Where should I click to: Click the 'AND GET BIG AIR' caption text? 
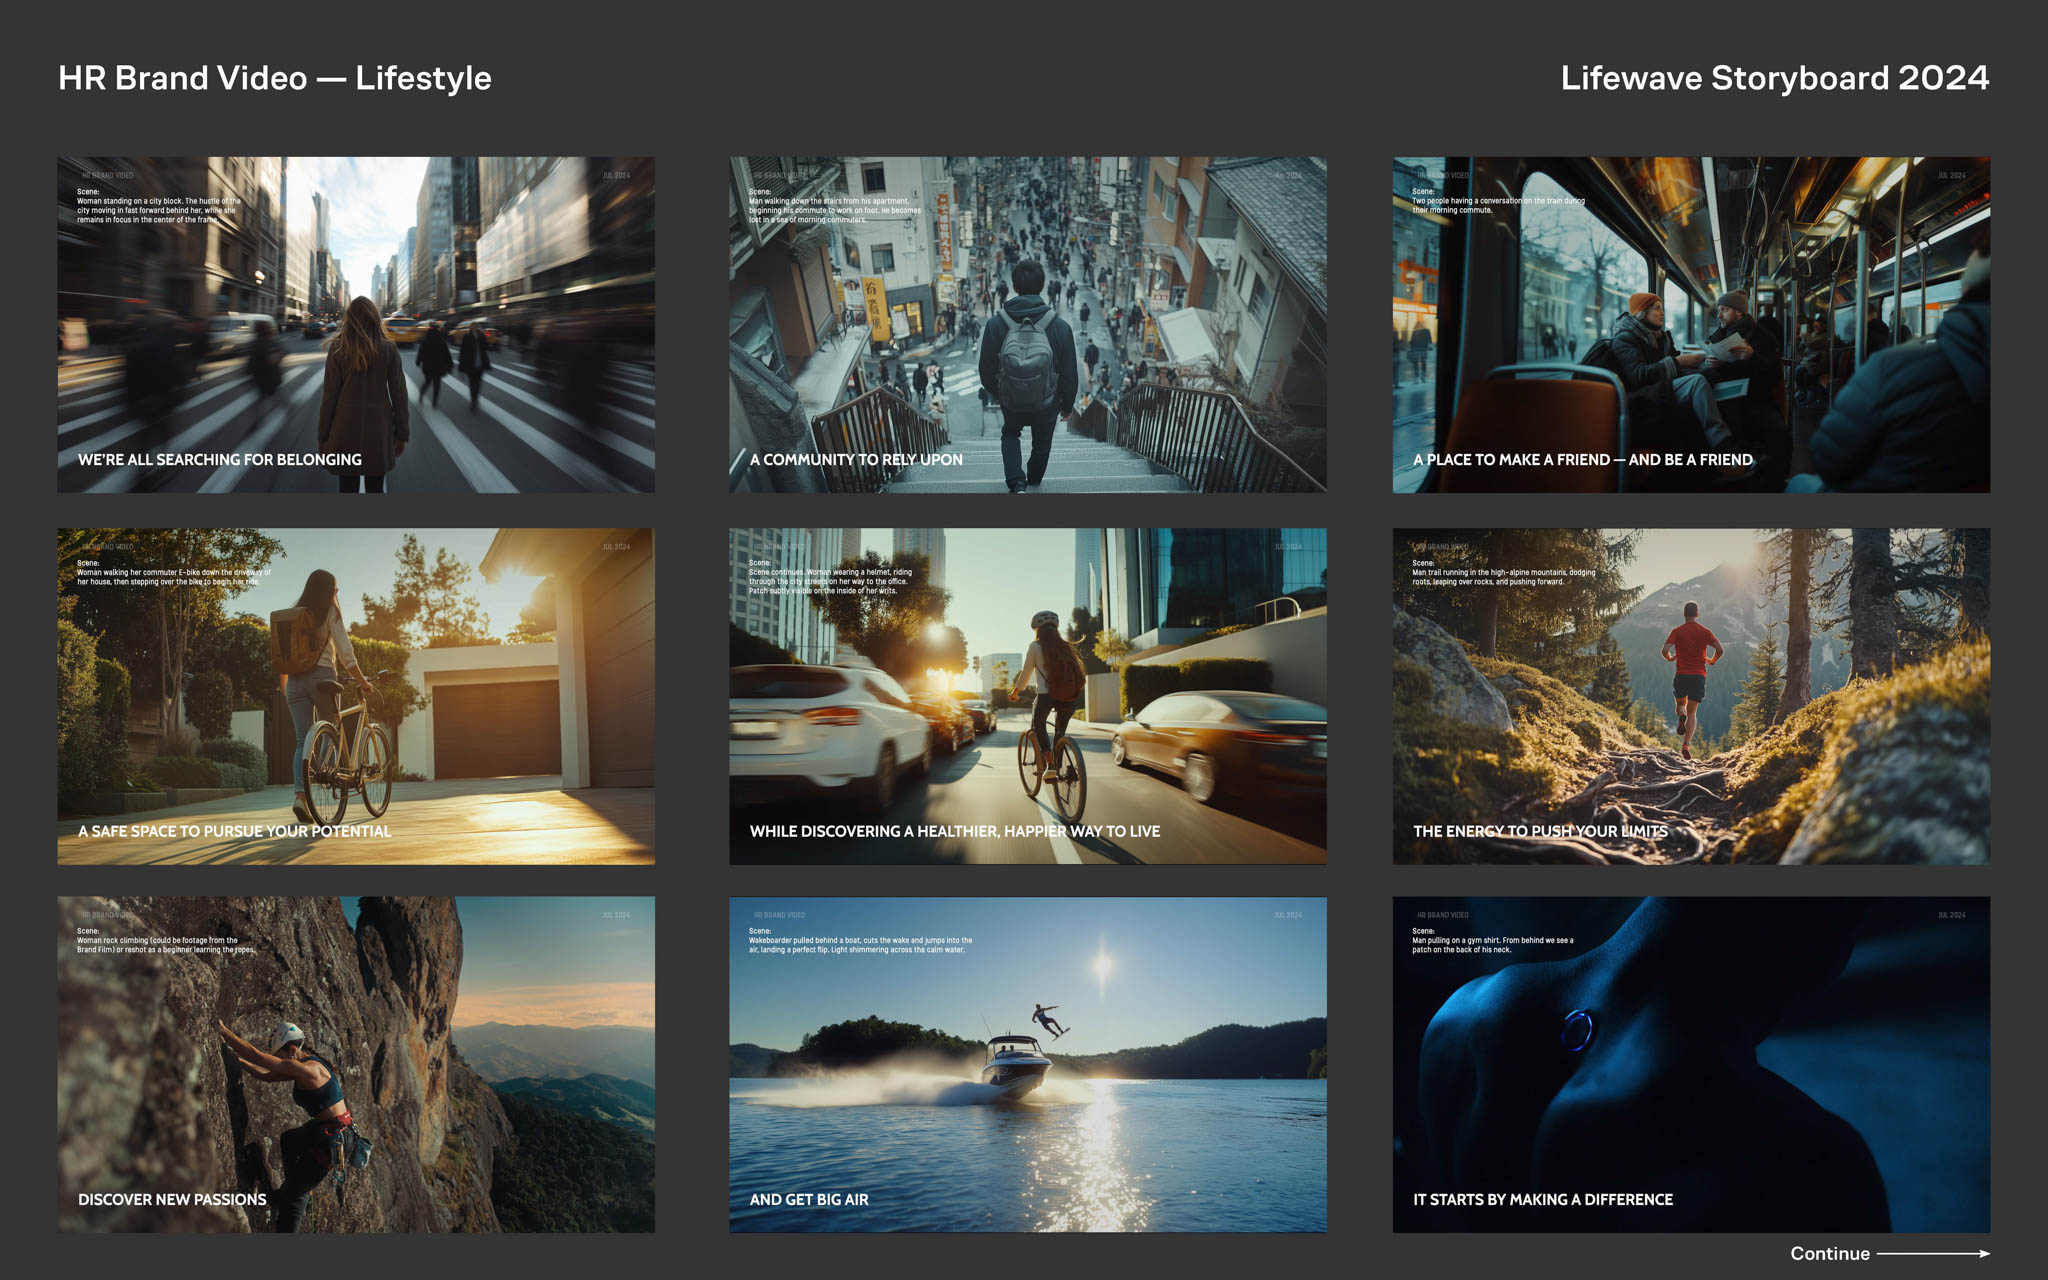coord(809,1200)
